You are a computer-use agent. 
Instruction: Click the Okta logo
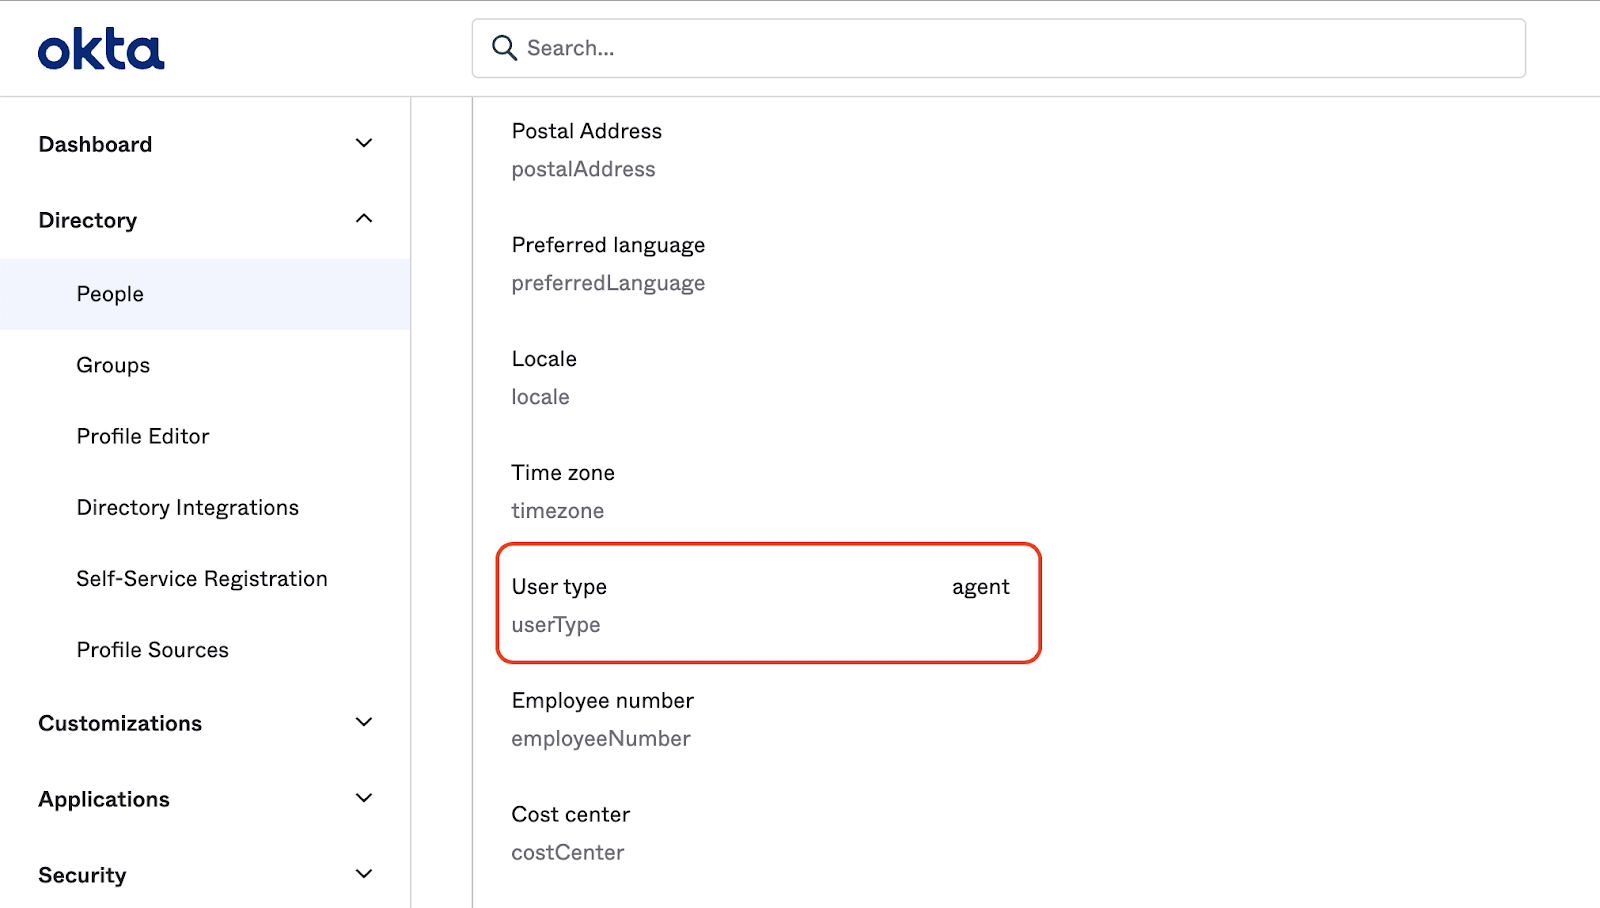(101, 49)
